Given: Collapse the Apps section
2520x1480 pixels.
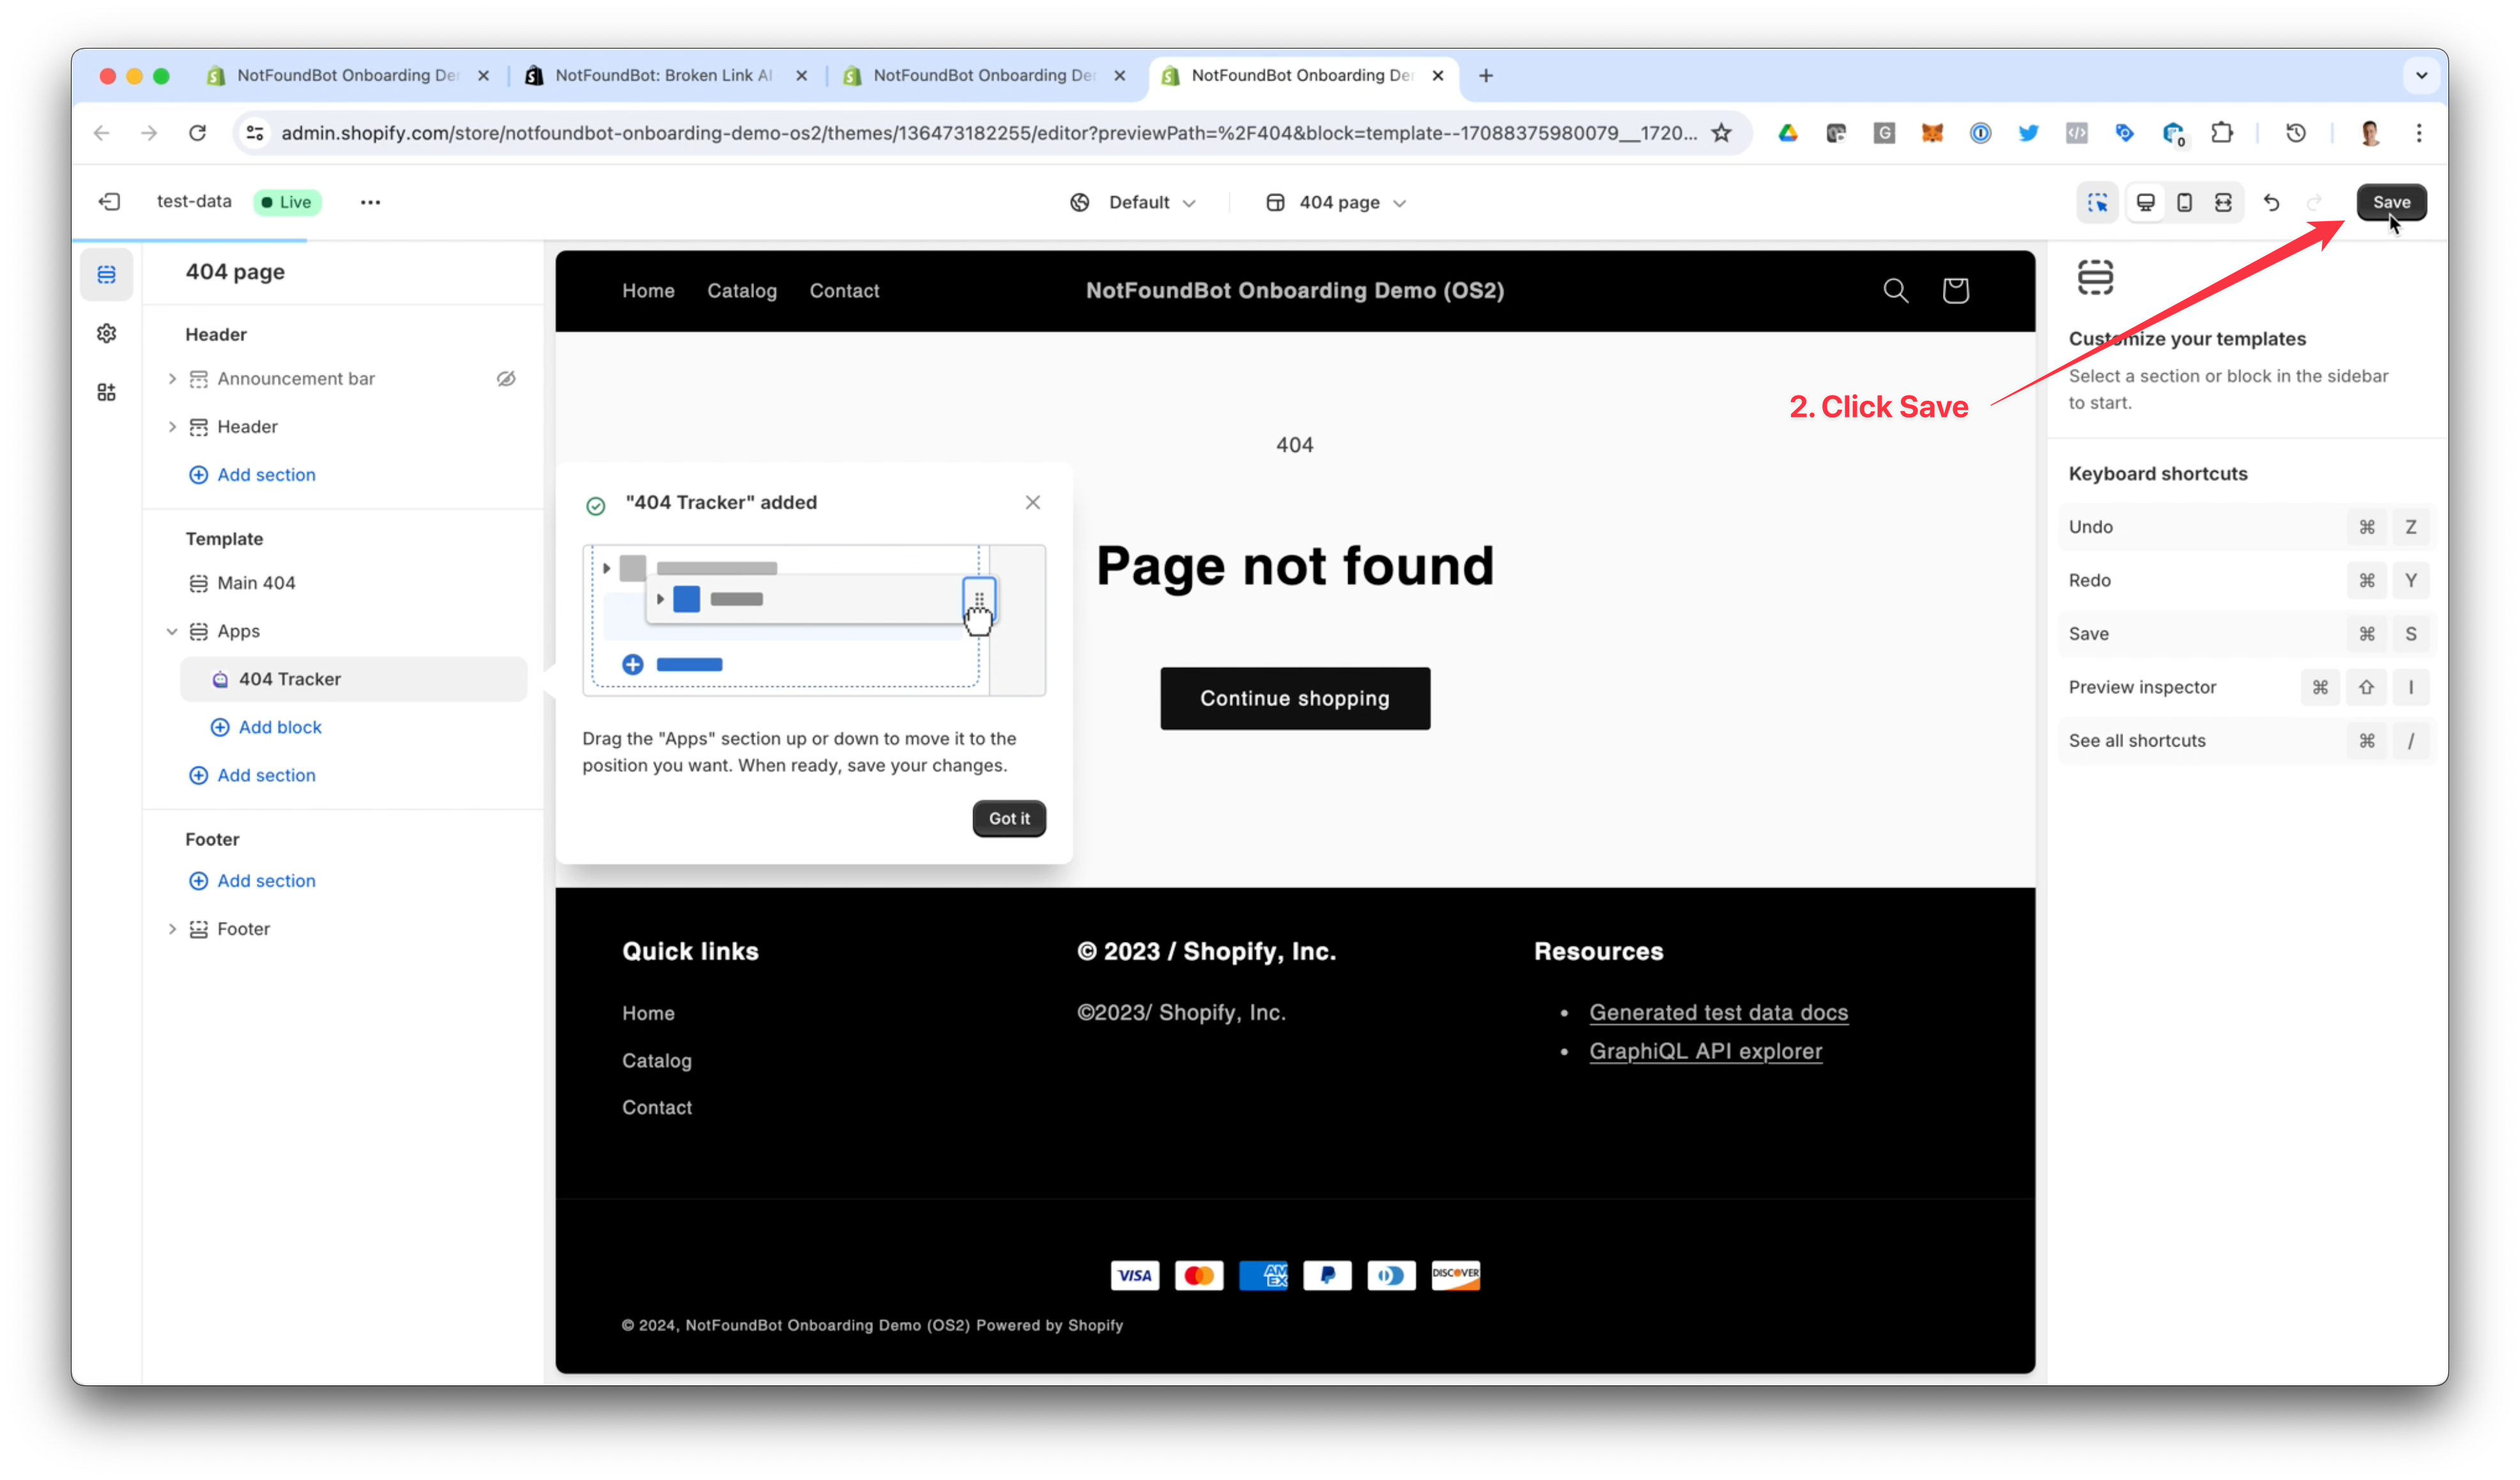Looking at the screenshot, I should click(171, 631).
